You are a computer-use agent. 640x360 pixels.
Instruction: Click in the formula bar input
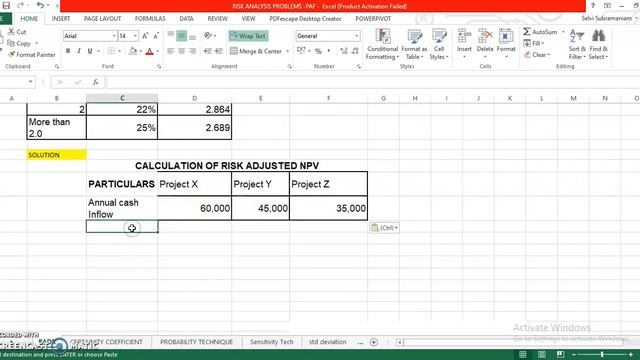372,82
